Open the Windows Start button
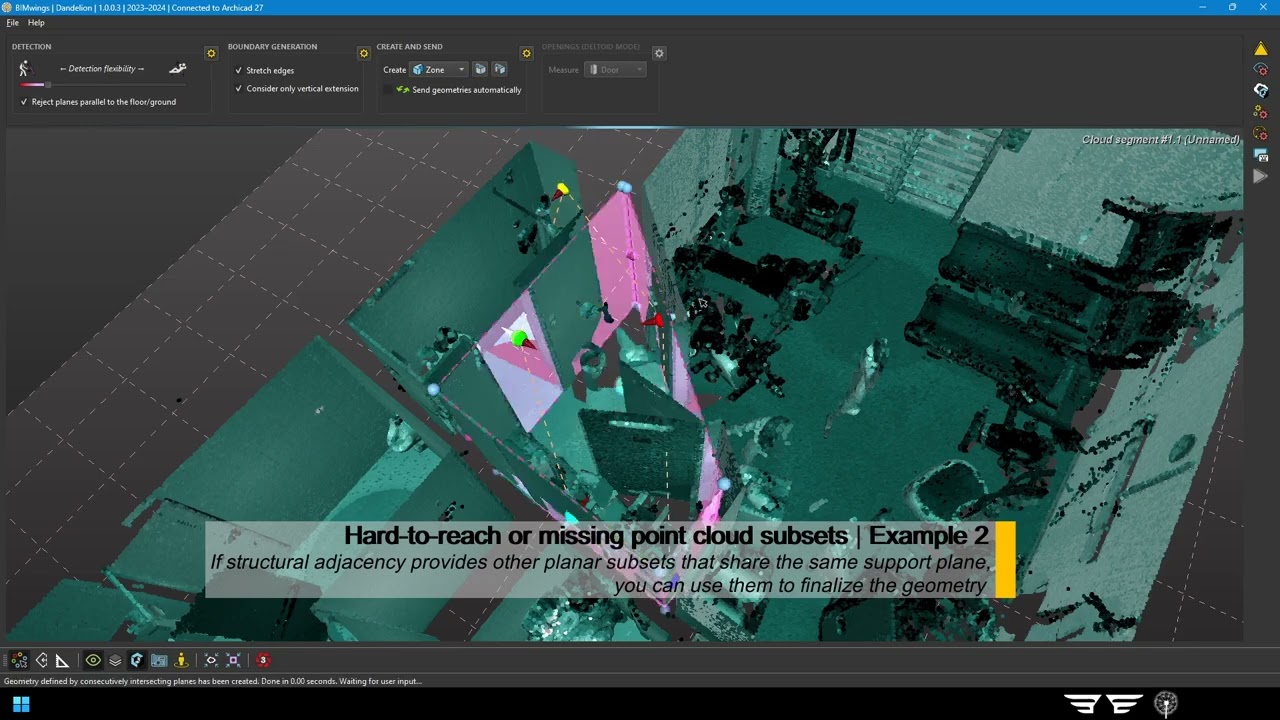This screenshot has width=1280, height=720. click(x=21, y=704)
